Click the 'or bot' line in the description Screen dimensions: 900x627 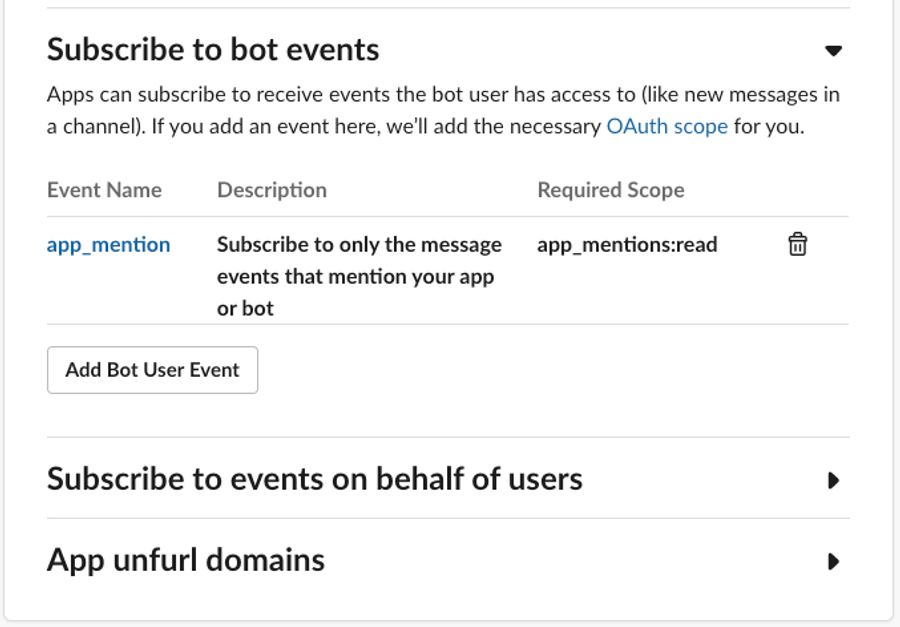[x=245, y=308]
